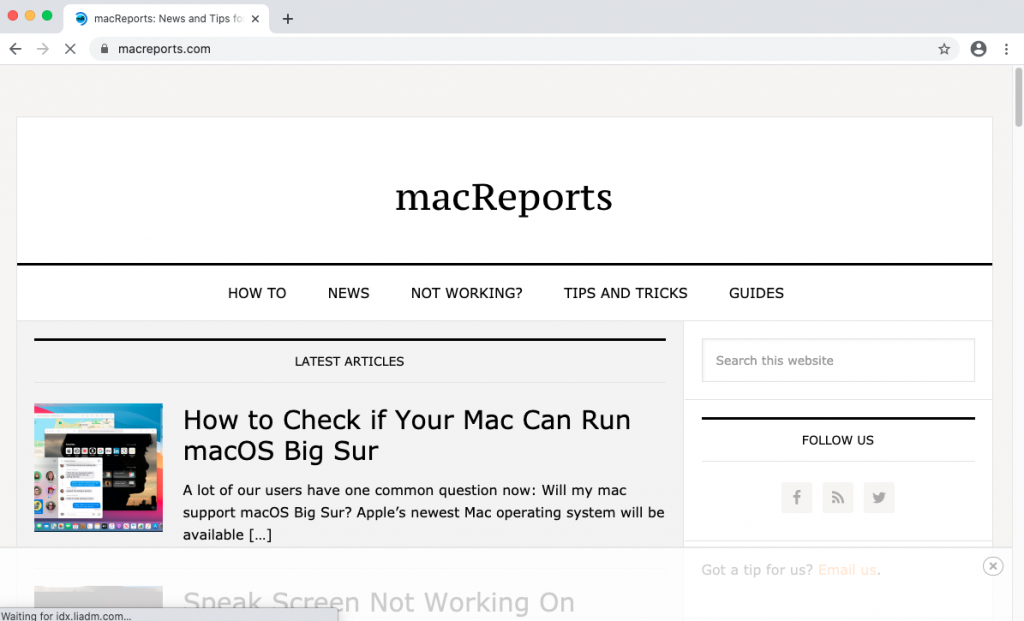
Task: Click the Got a tip for us text
Action: tap(757, 570)
